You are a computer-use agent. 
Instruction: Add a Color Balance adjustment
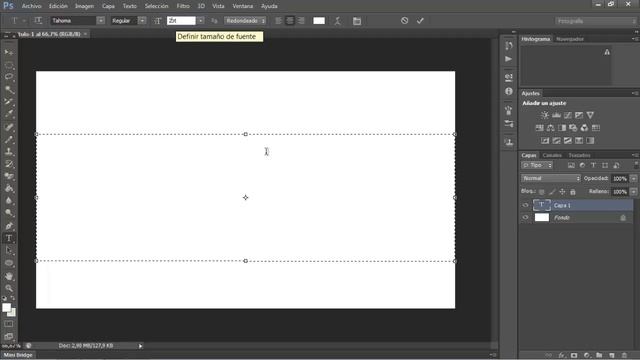550,128
